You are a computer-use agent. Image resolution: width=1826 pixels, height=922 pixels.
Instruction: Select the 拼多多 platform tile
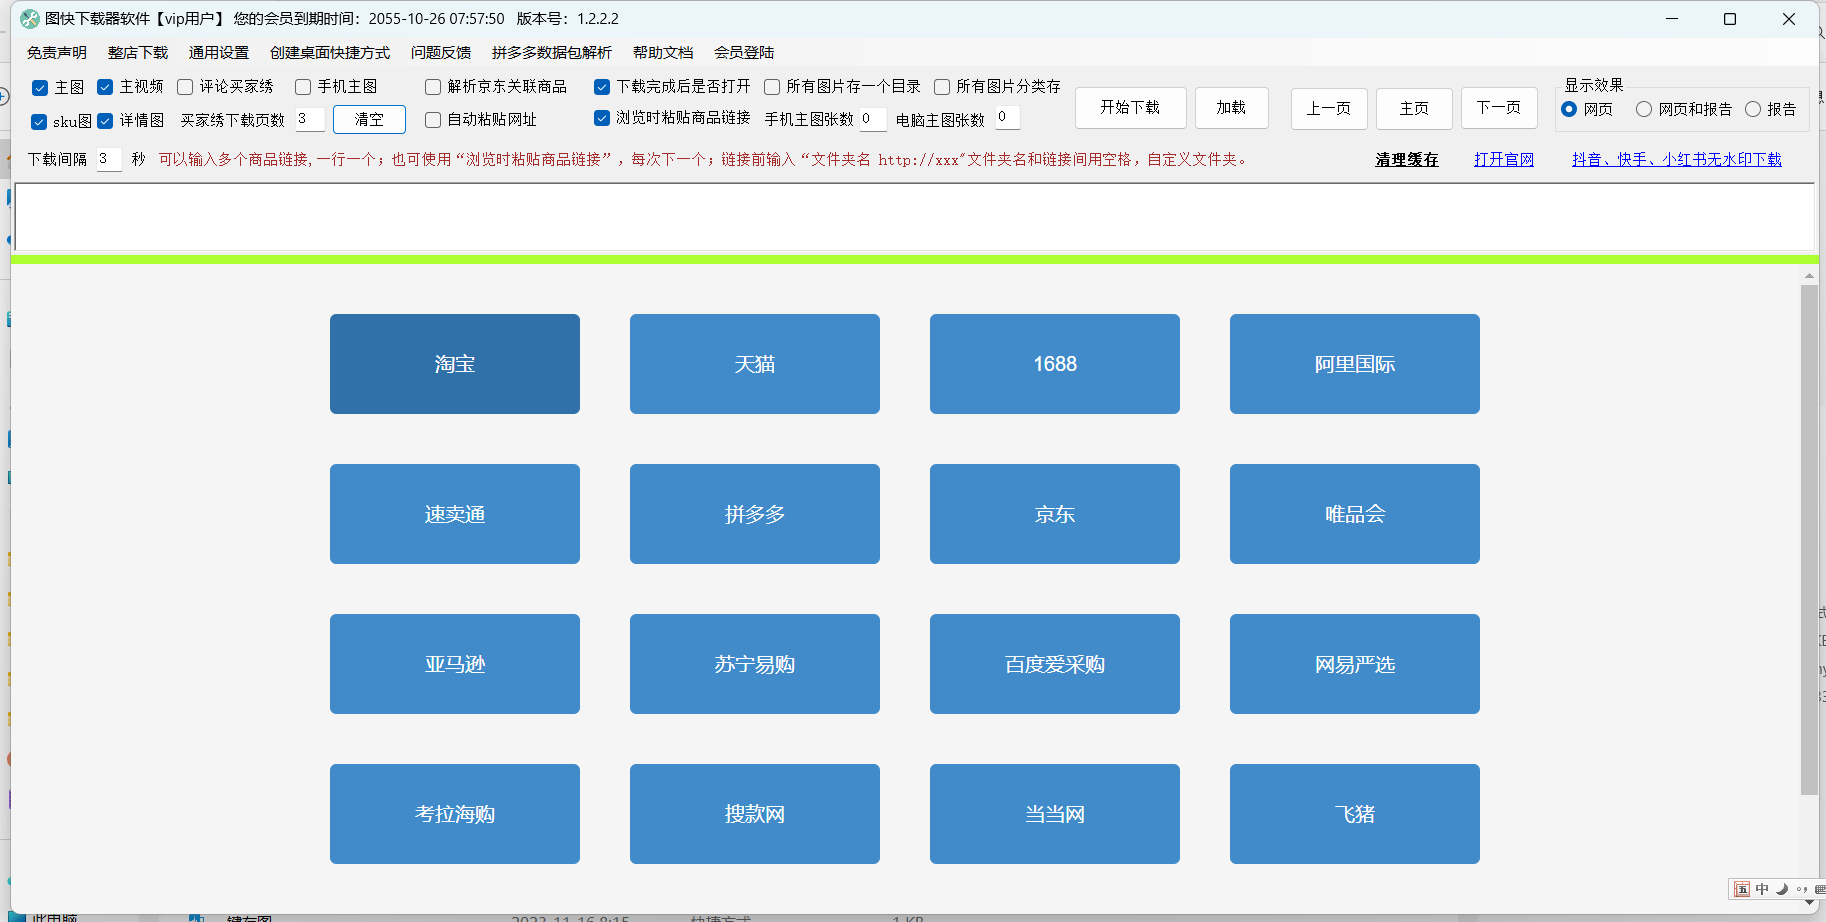click(x=754, y=514)
